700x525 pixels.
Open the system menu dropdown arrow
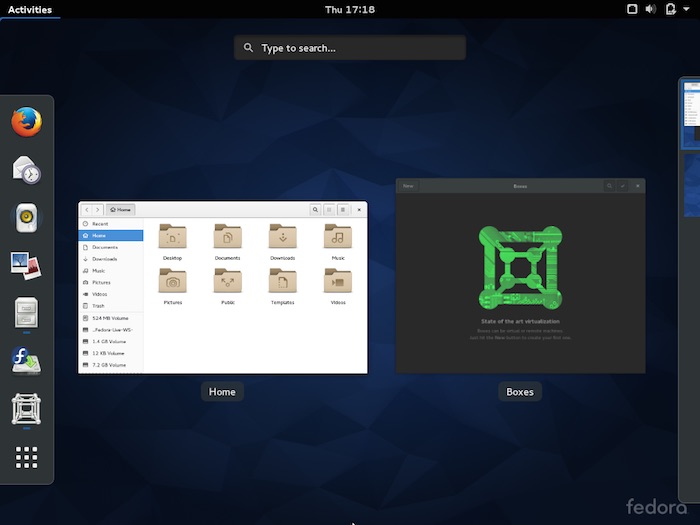pyautogui.click(x=688, y=9)
